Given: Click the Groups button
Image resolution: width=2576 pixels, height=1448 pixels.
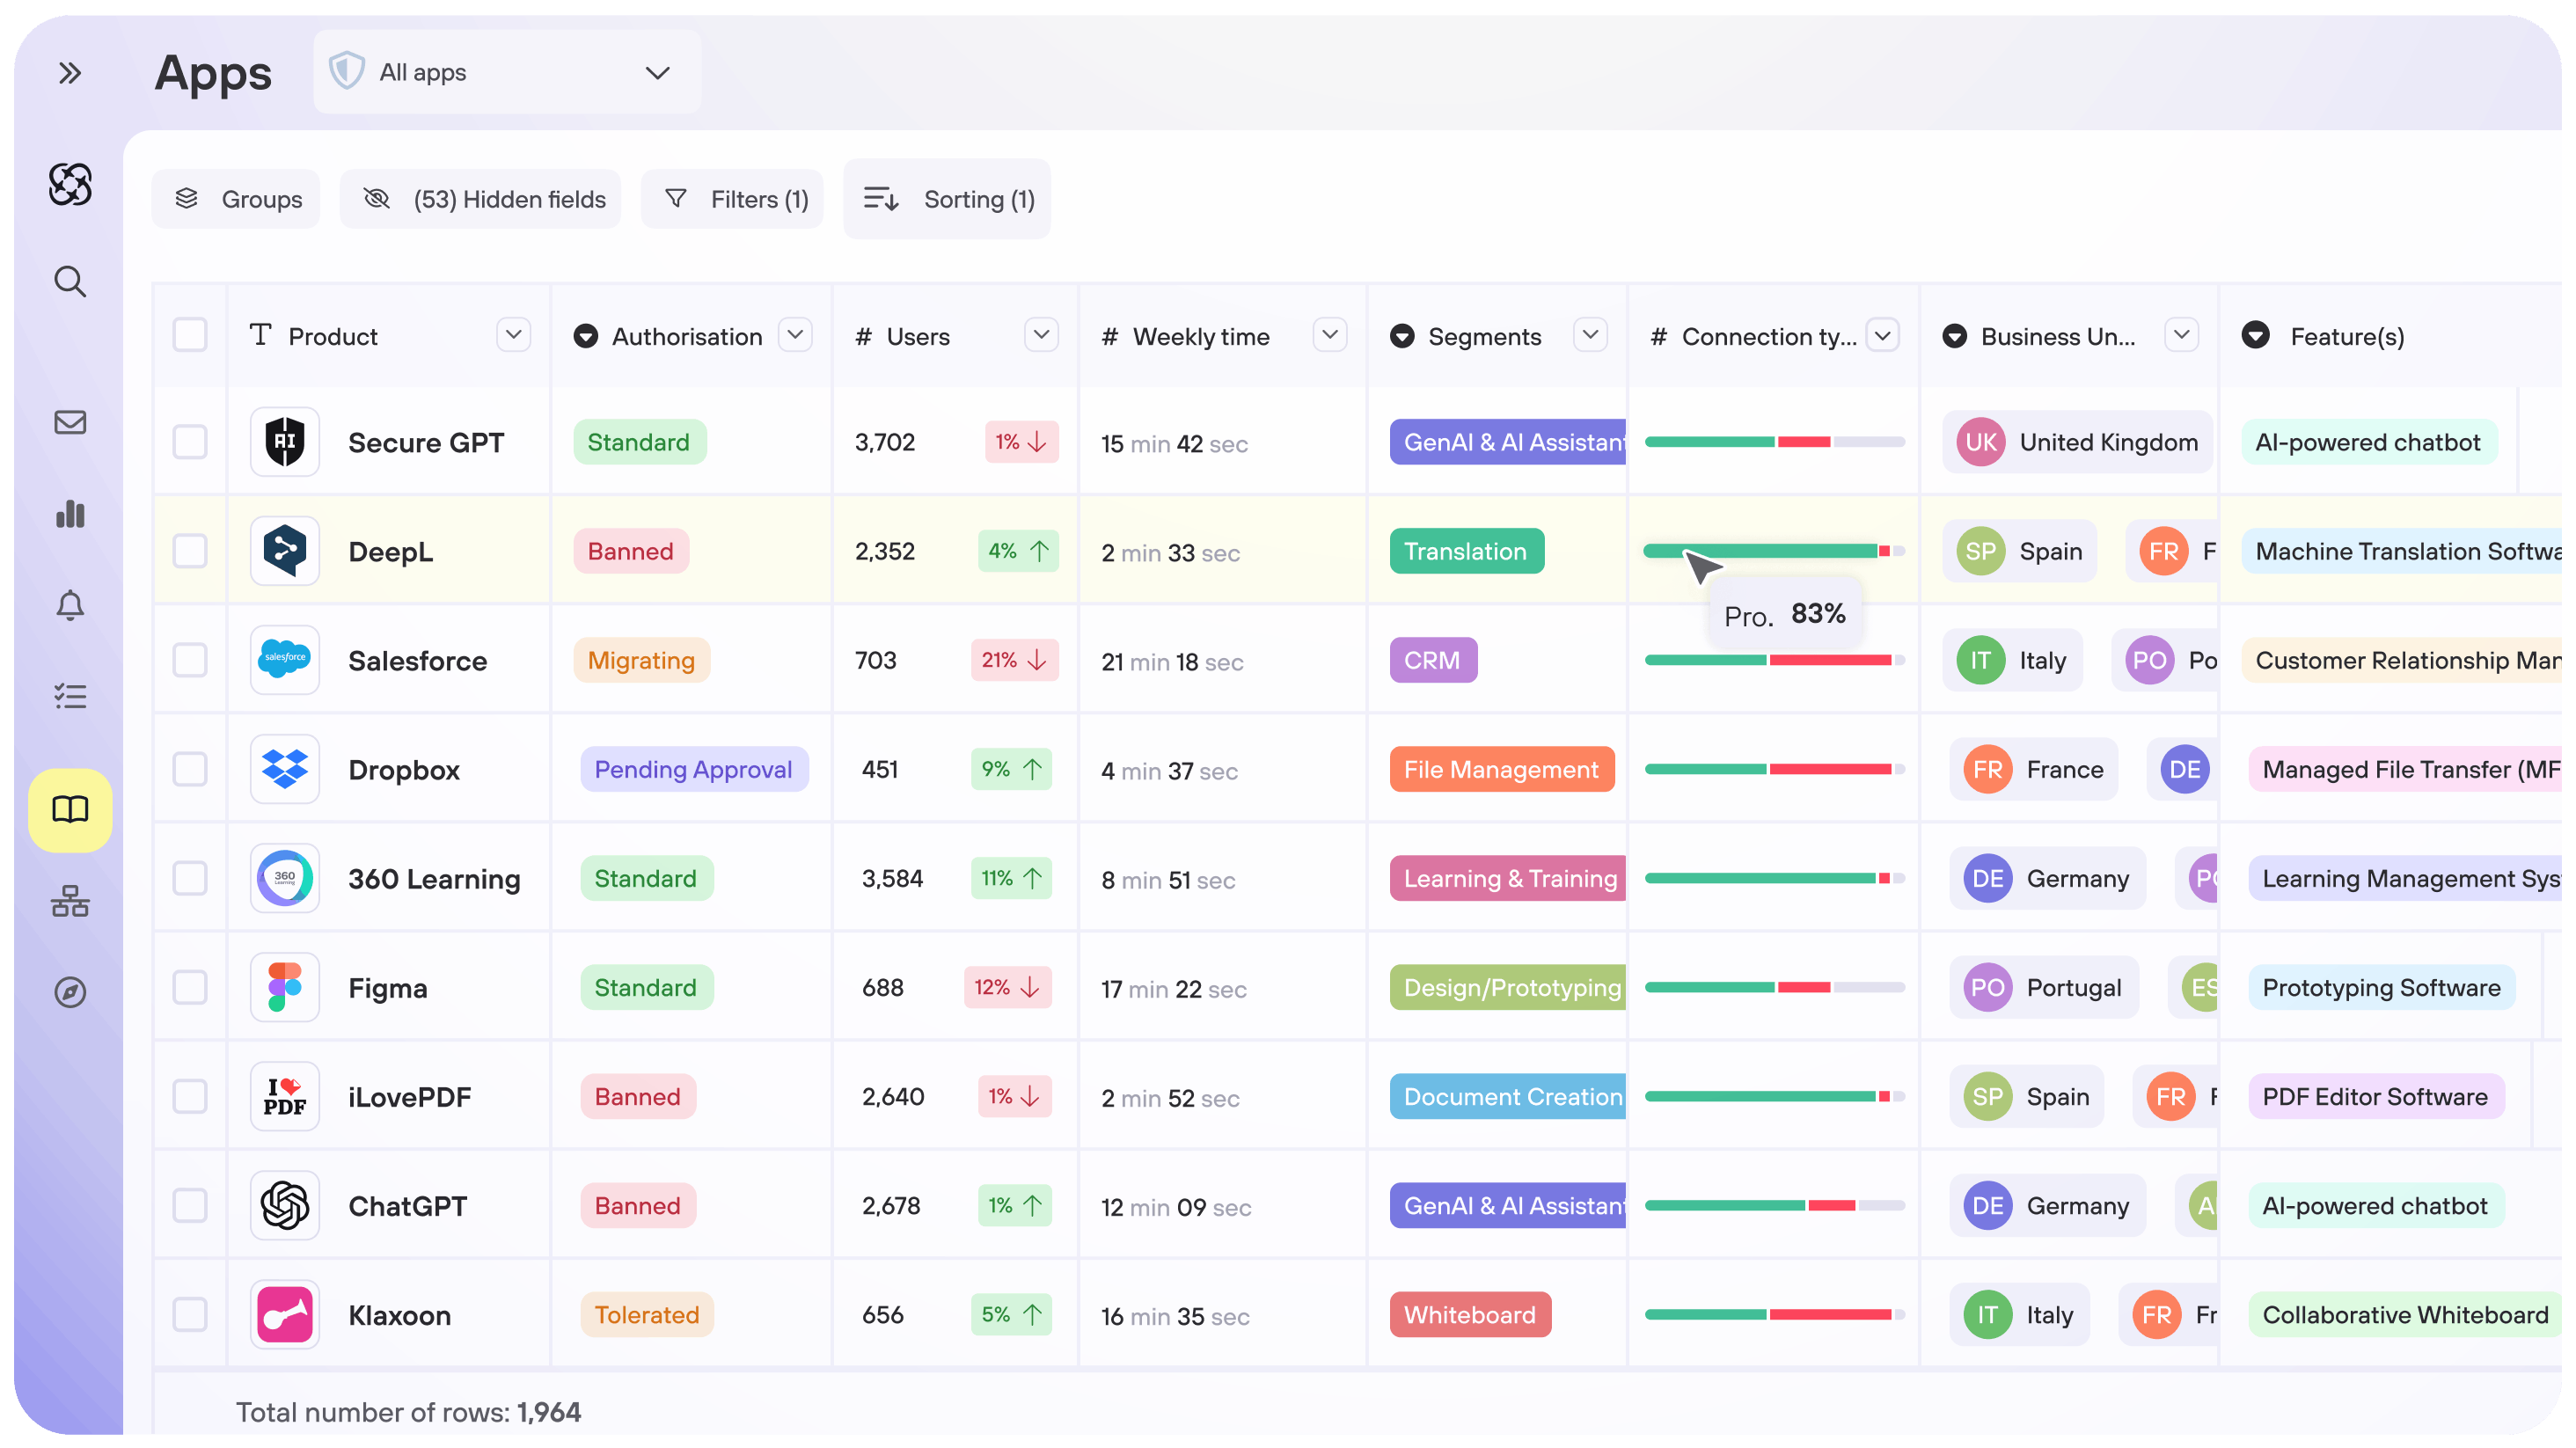Looking at the screenshot, I should click(x=236, y=199).
